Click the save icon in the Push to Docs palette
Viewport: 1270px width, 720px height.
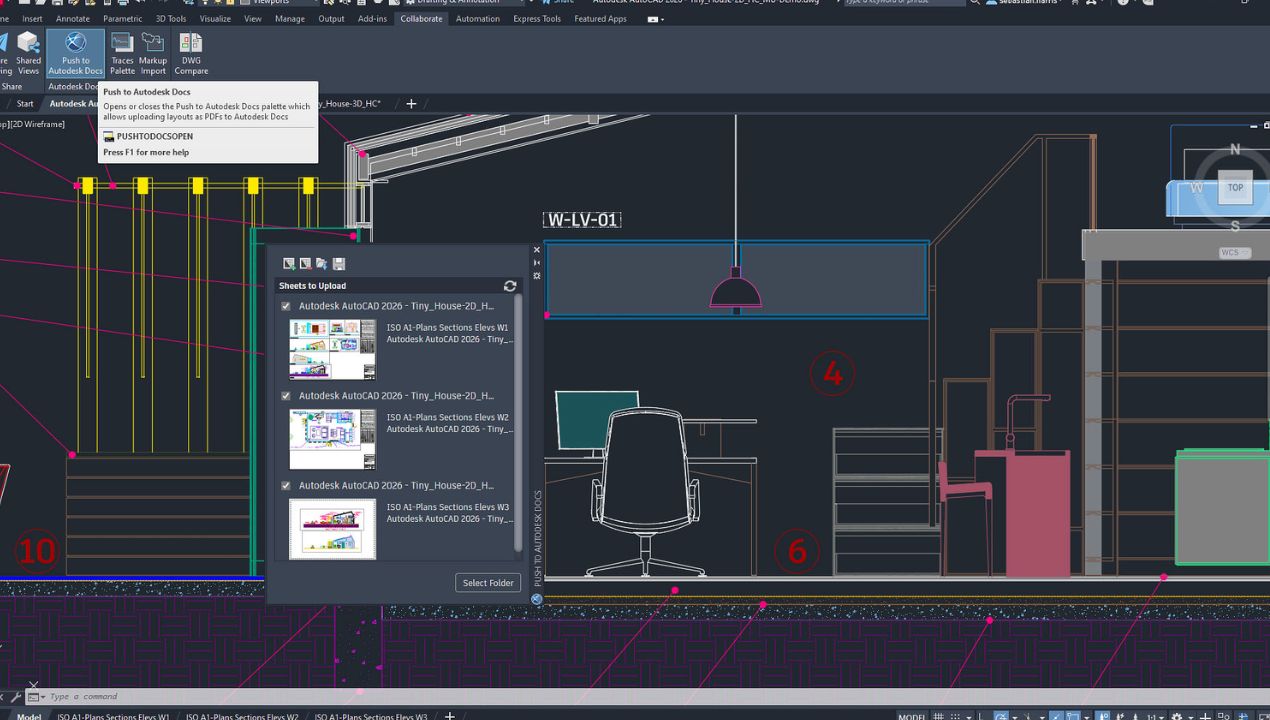pos(339,264)
